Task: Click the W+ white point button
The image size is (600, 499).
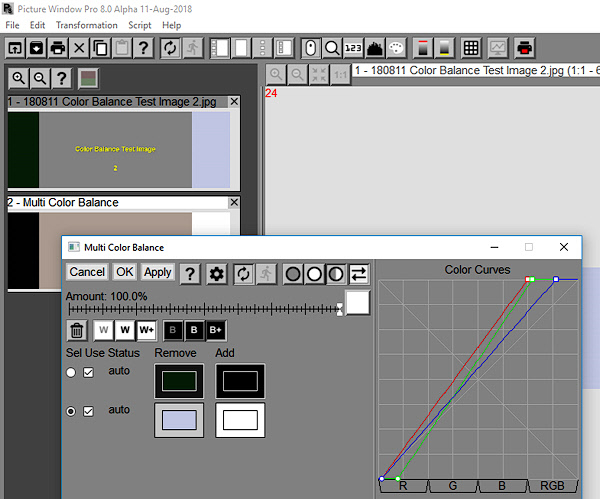Action: click(147, 330)
